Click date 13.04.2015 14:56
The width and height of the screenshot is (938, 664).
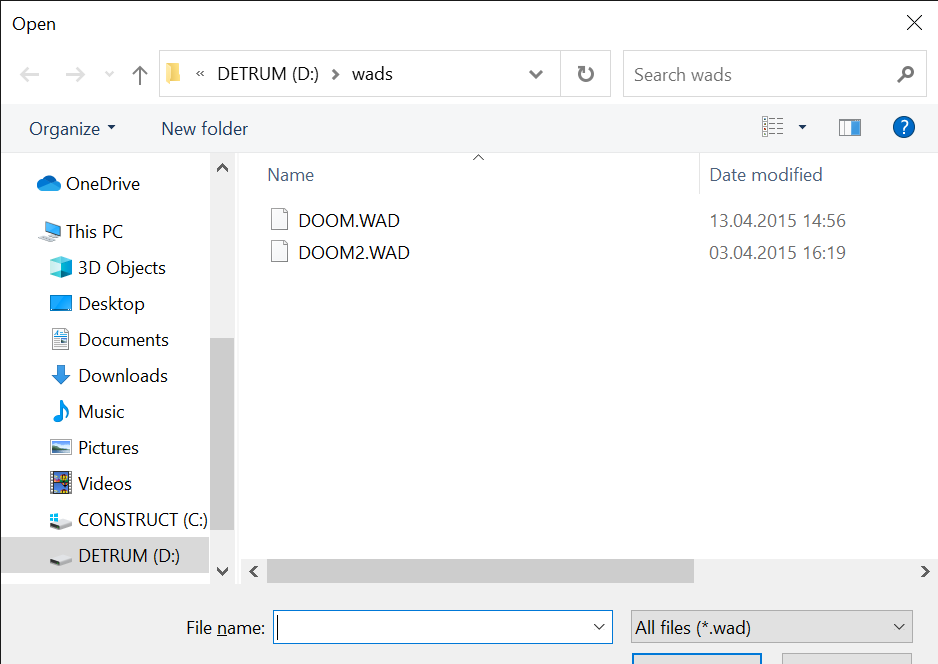click(x=777, y=221)
